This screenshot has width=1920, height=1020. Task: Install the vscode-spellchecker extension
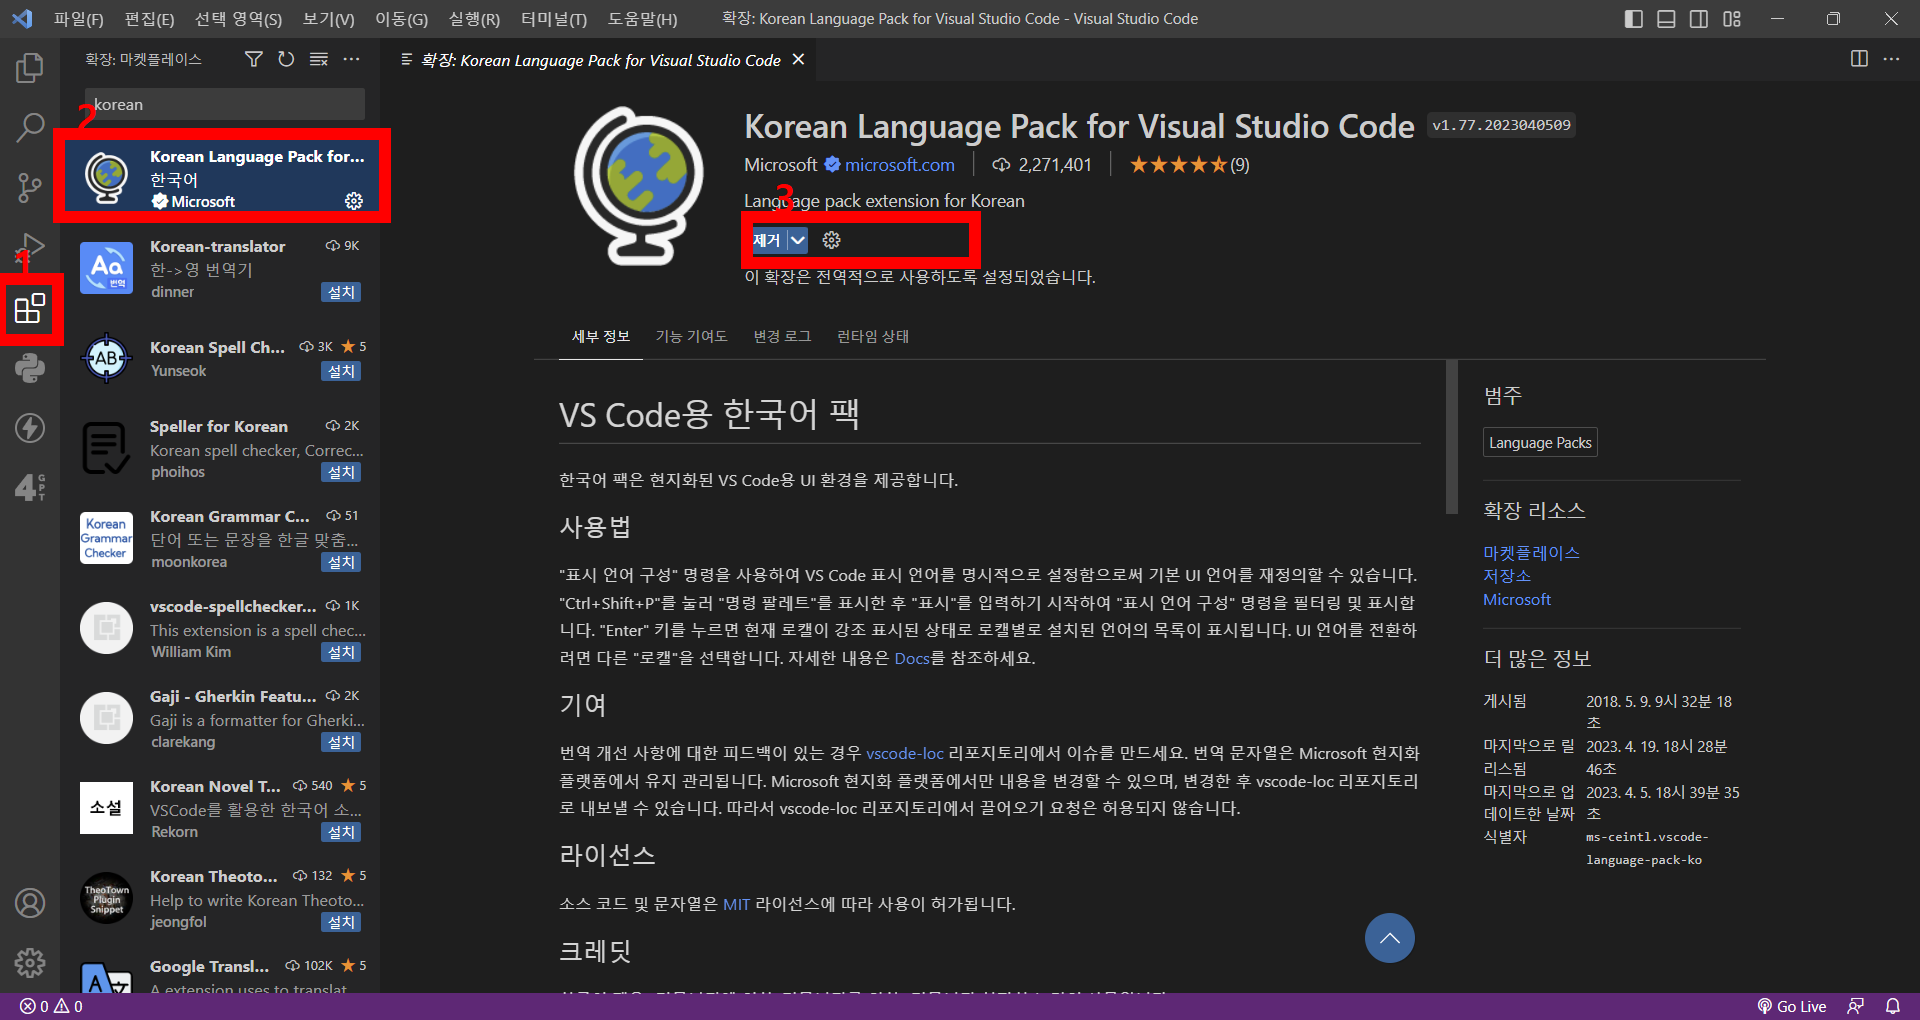341,652
